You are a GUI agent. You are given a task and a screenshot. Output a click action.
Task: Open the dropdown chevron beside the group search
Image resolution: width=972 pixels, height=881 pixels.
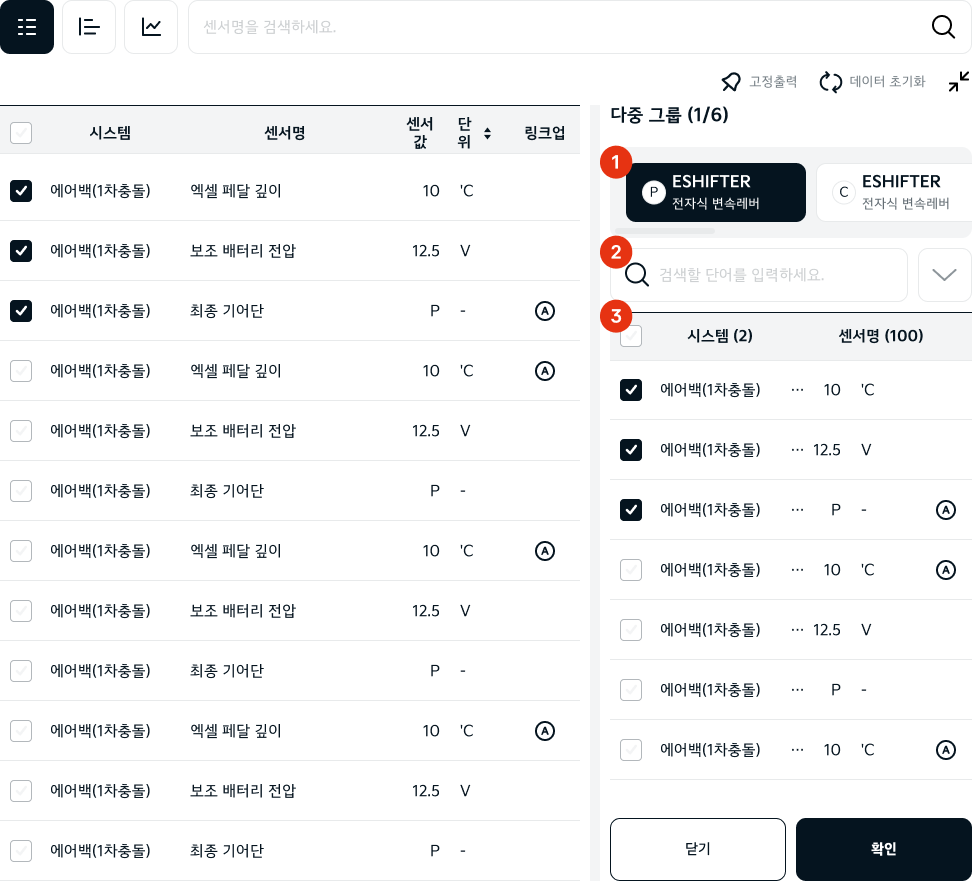pos(944,275)
